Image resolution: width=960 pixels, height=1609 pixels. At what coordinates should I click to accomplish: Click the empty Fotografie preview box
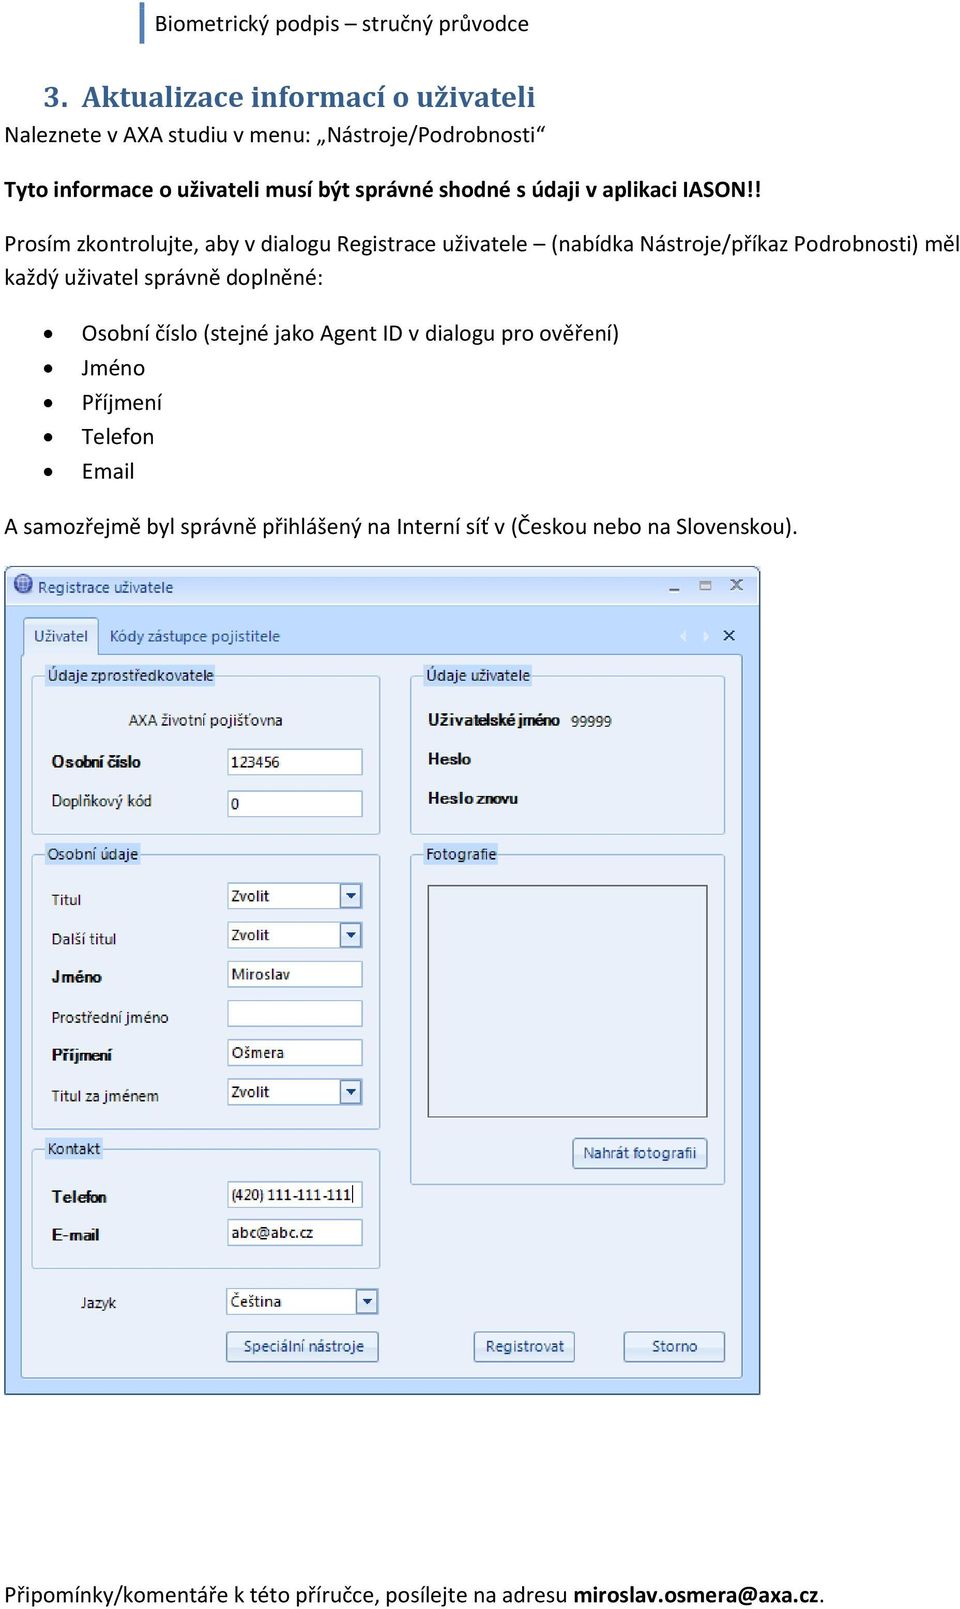point(567,1001)
